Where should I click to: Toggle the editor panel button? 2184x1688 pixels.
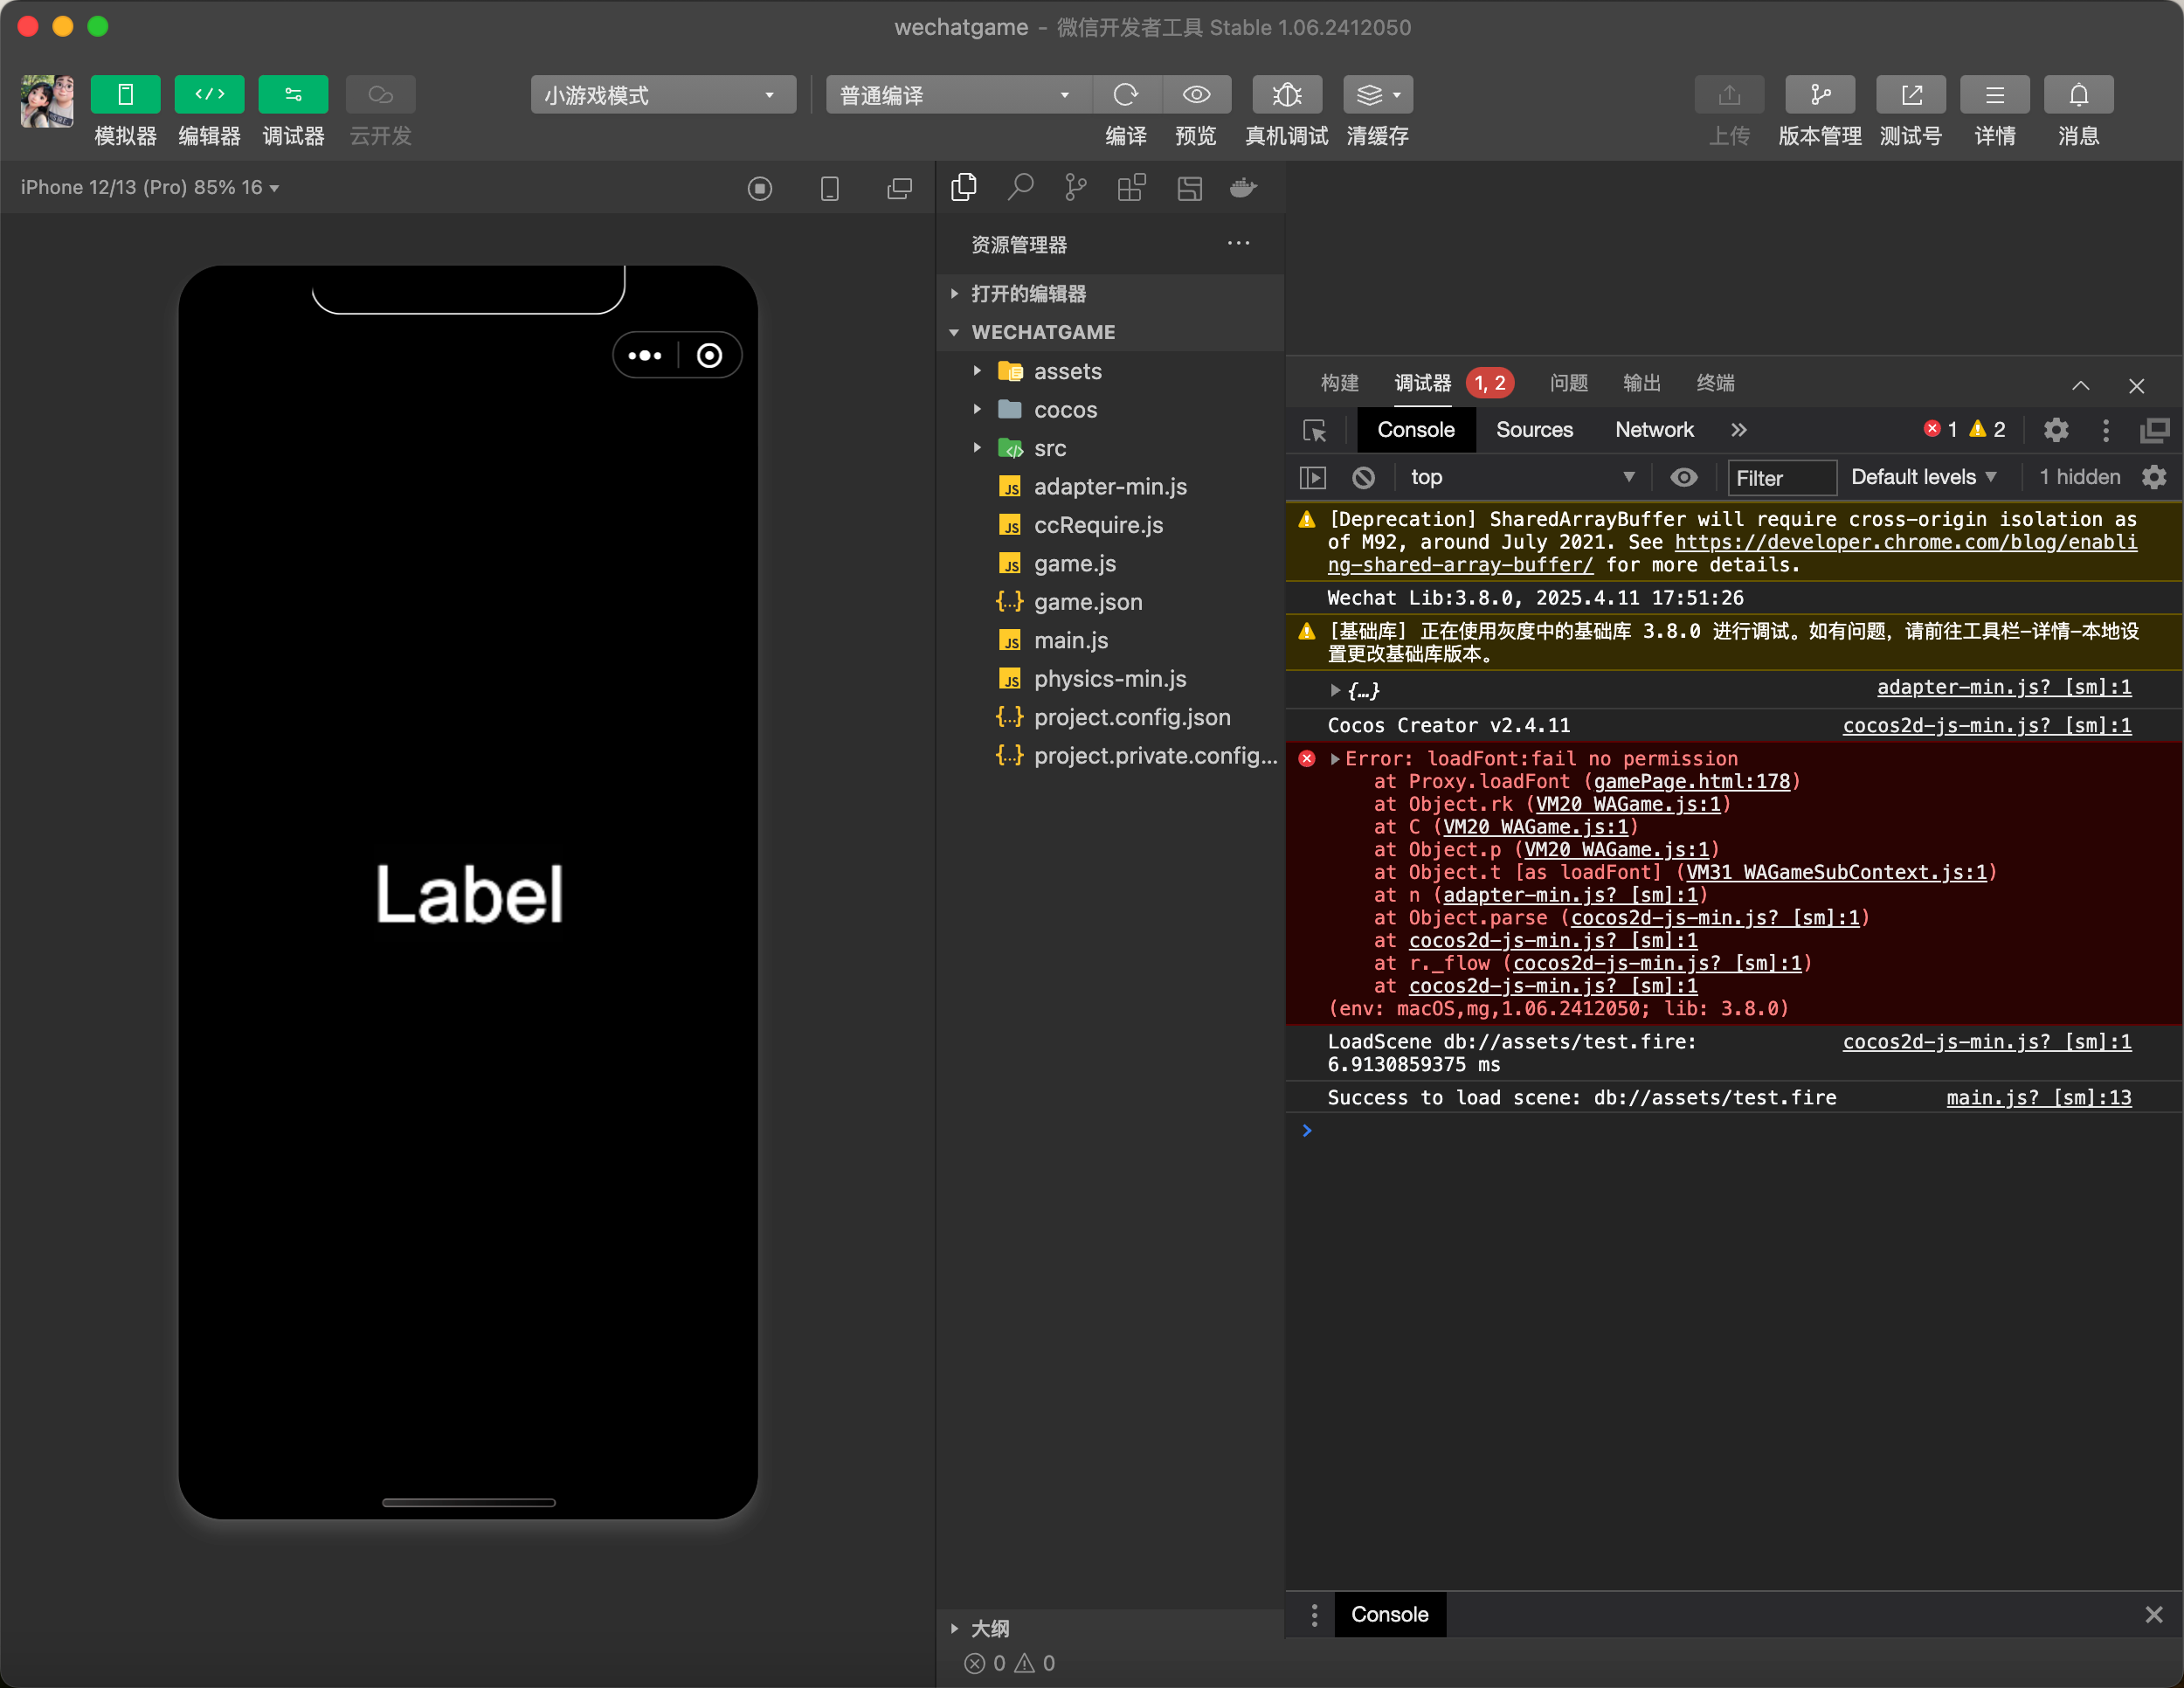tap(209, 95)
